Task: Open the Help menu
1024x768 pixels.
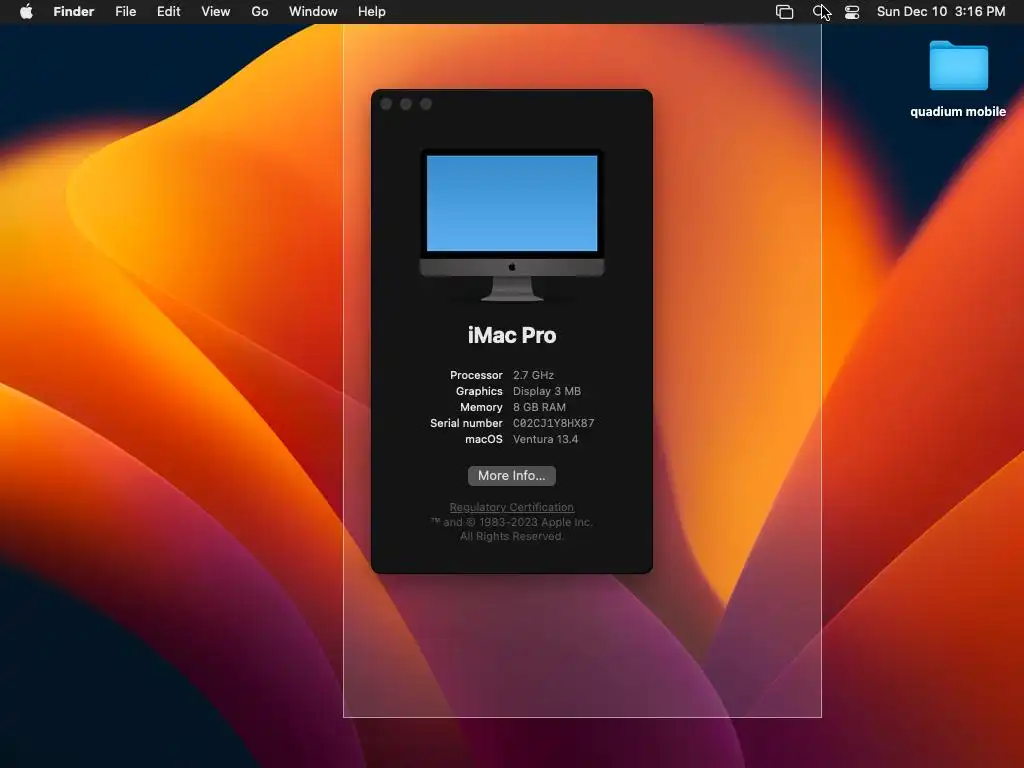Action: click(x=372, y=12)
